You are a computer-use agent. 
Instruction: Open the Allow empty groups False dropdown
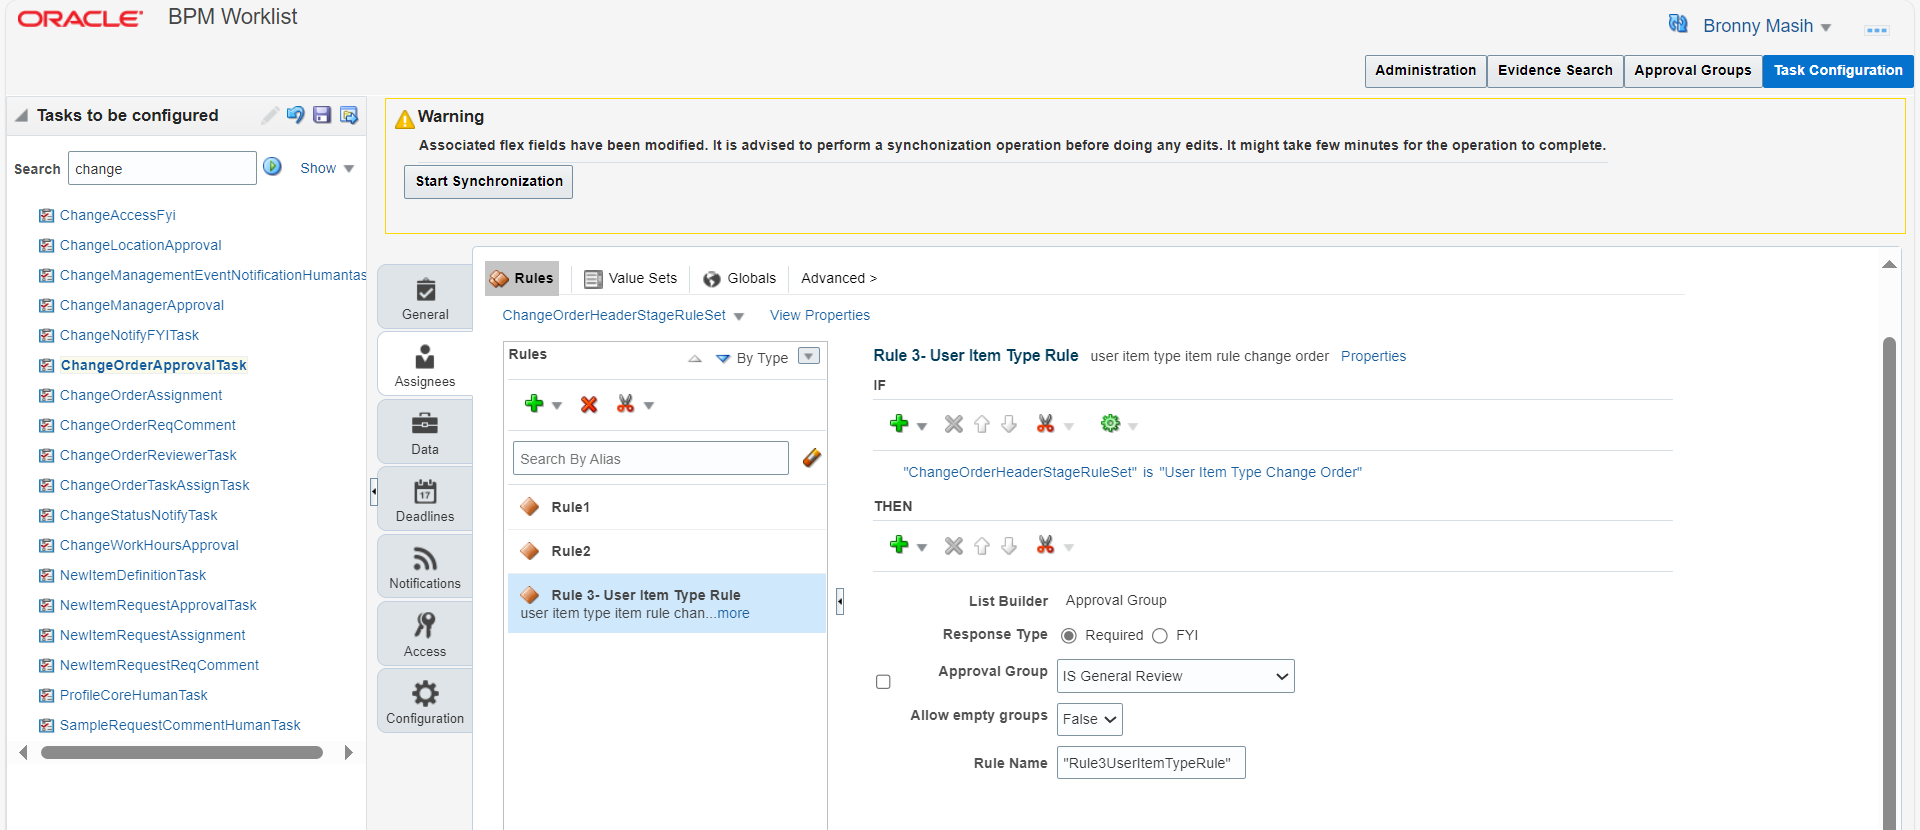click(x=1090, y=719)
